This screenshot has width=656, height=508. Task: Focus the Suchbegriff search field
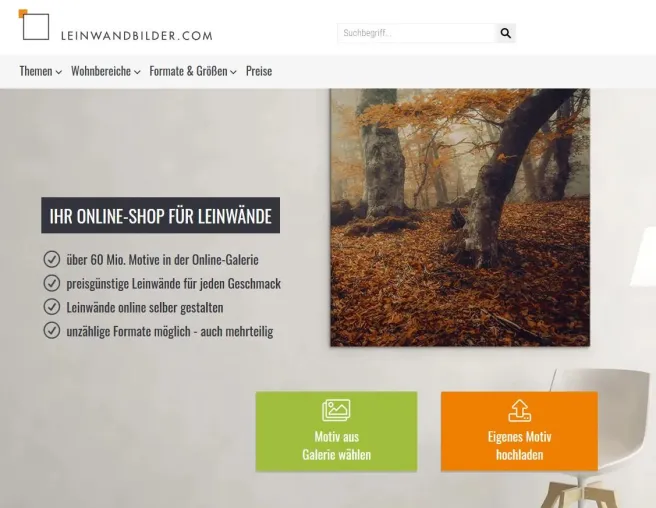[416, 33]
